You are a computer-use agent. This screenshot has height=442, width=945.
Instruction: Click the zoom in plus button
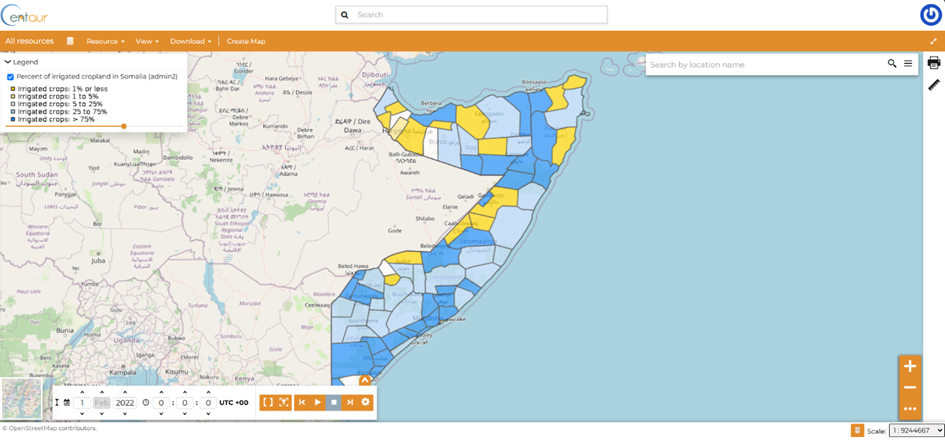tap(909, 367)
